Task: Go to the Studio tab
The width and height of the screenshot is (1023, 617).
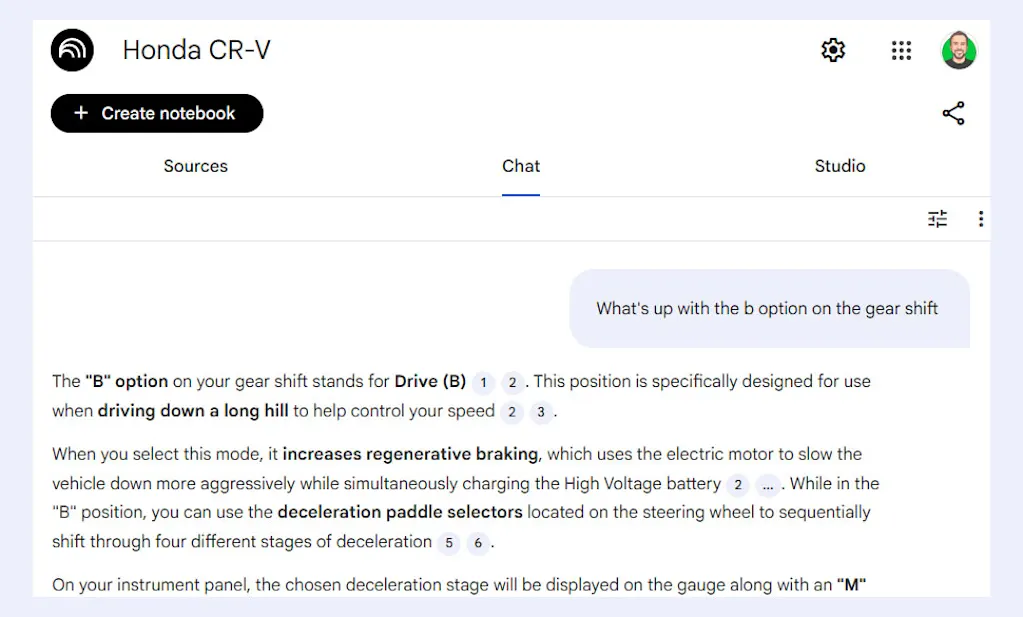Action: (x=839, y=166)
